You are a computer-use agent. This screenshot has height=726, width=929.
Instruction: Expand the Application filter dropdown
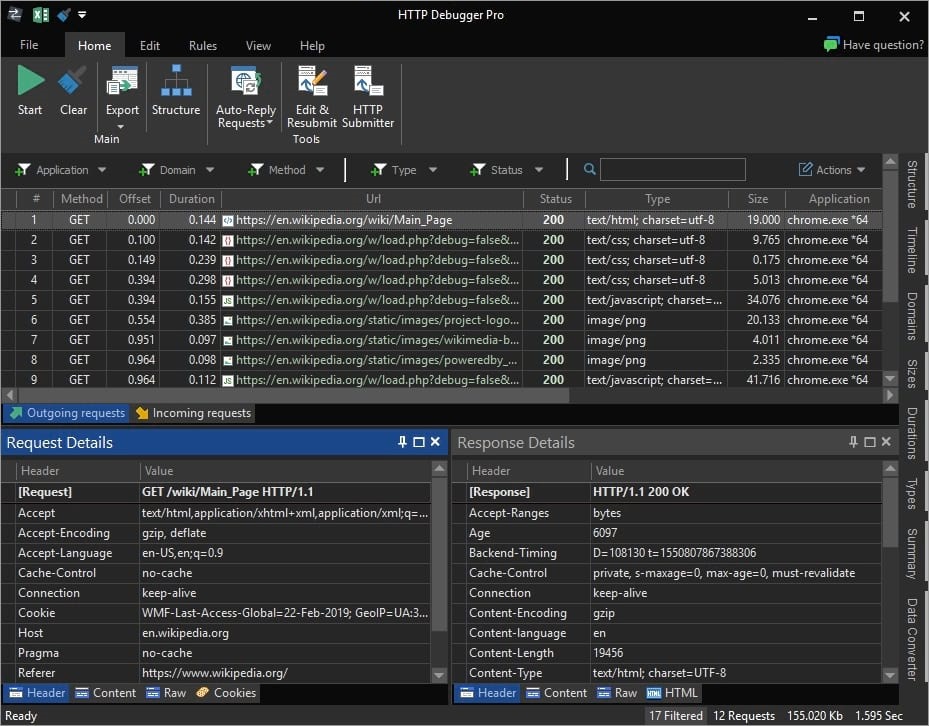click(x=102, y=170)
